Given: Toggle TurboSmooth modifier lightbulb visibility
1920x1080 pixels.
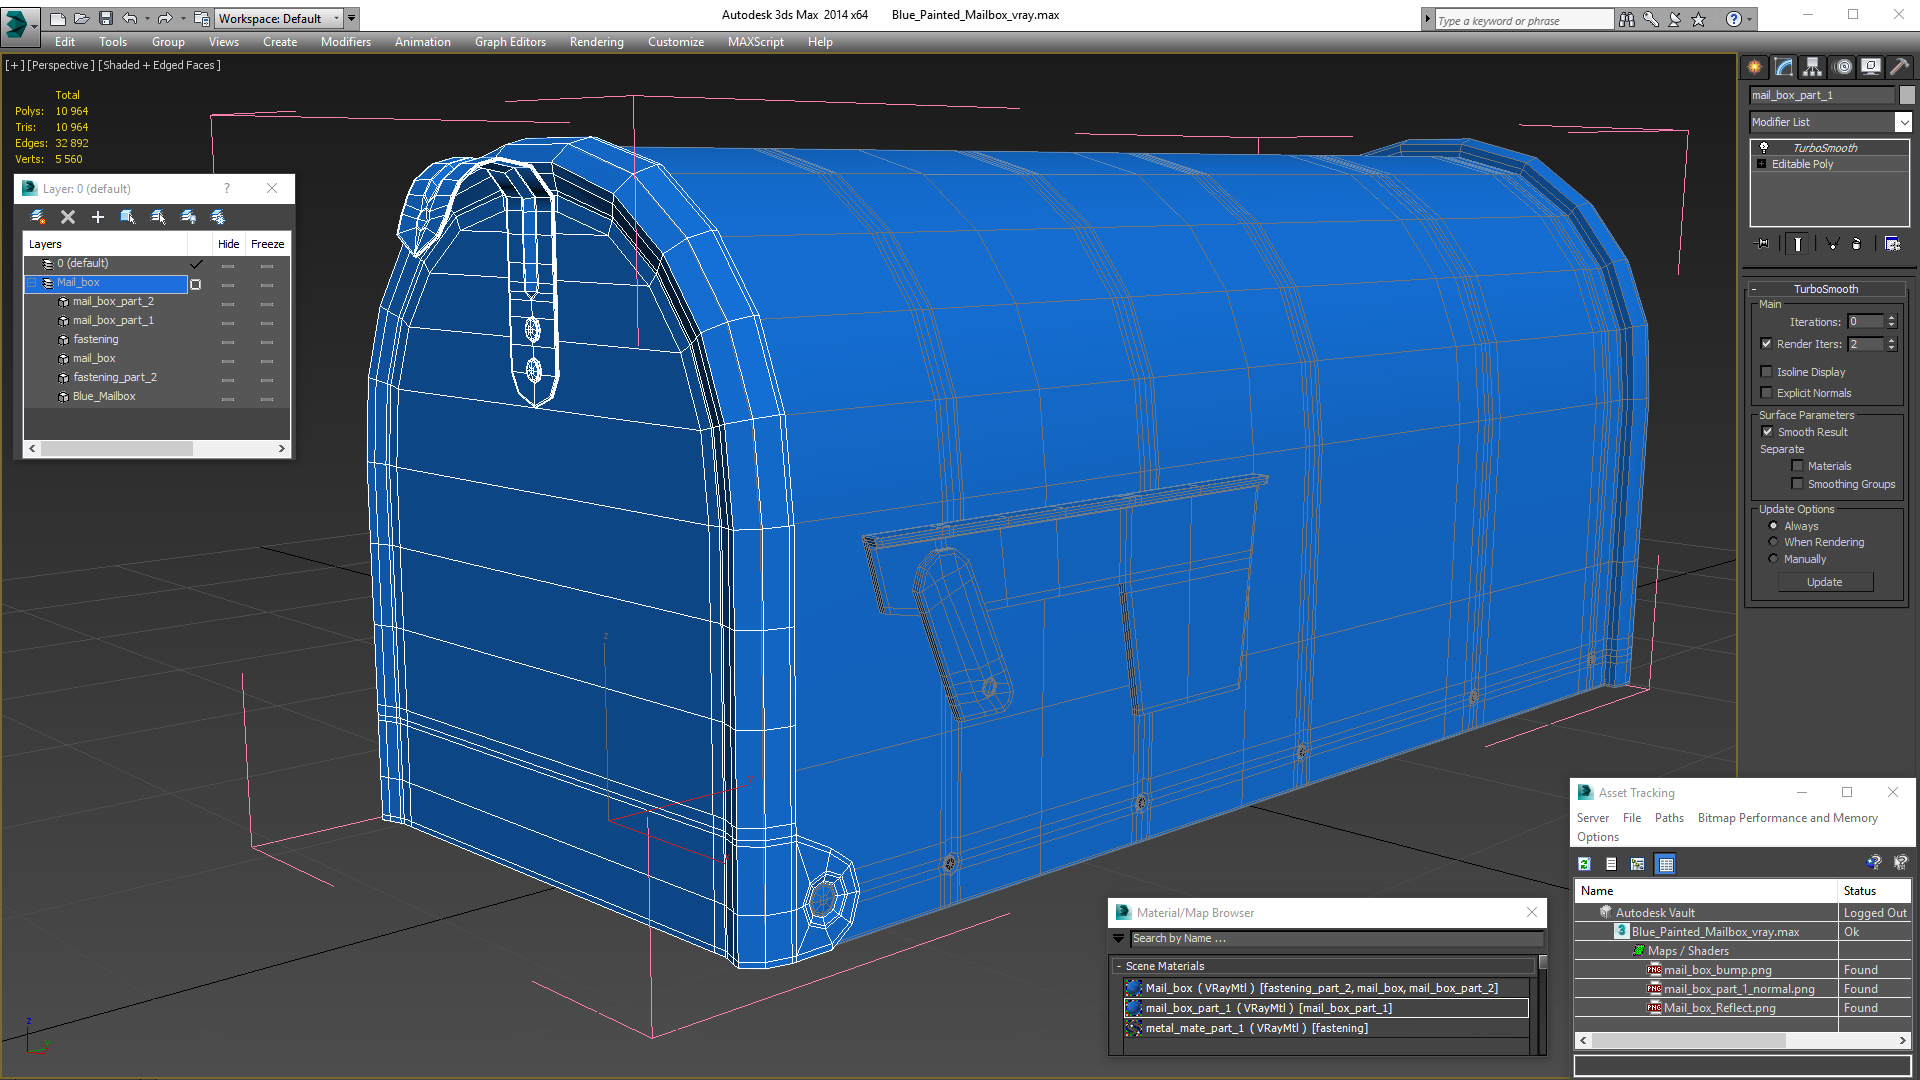Looking at the screenshot, I should coord(1764,147).
